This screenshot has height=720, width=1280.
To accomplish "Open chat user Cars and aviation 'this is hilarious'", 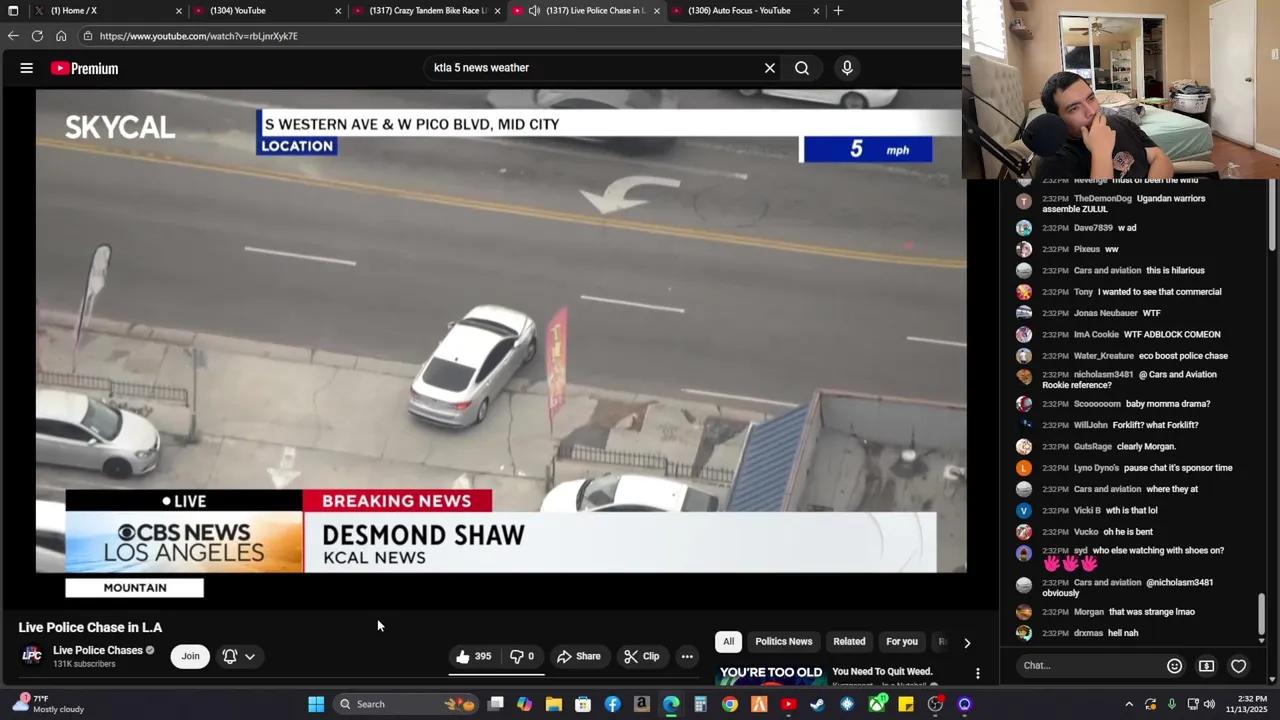I will [x=1107, y=270].
